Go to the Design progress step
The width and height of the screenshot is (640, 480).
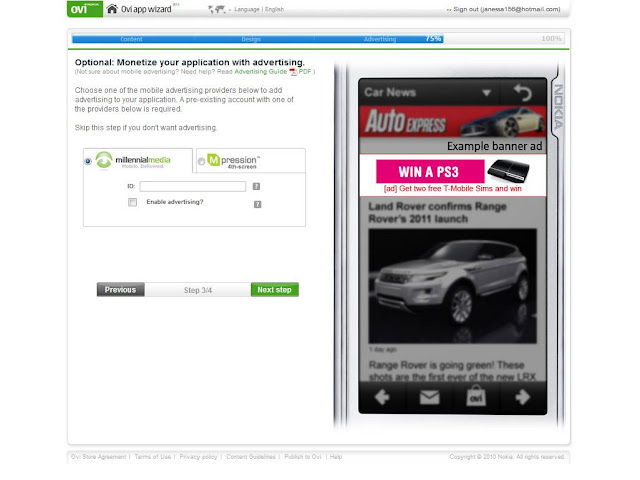point(251,39)
